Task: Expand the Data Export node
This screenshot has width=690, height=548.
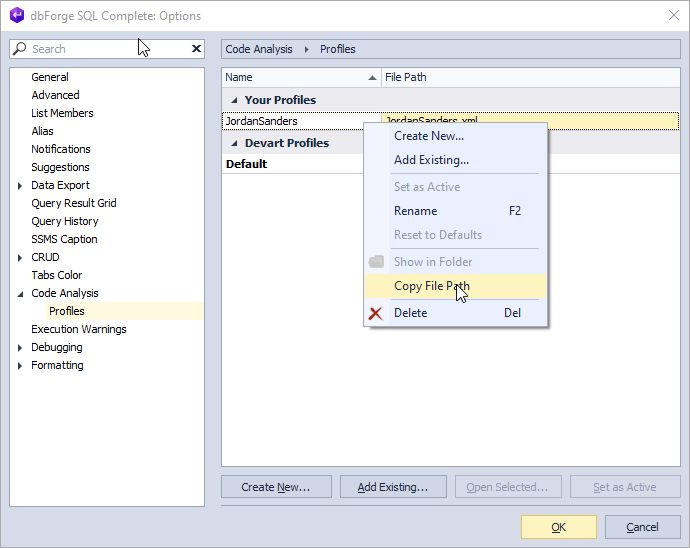Action: tap(20, 186)
